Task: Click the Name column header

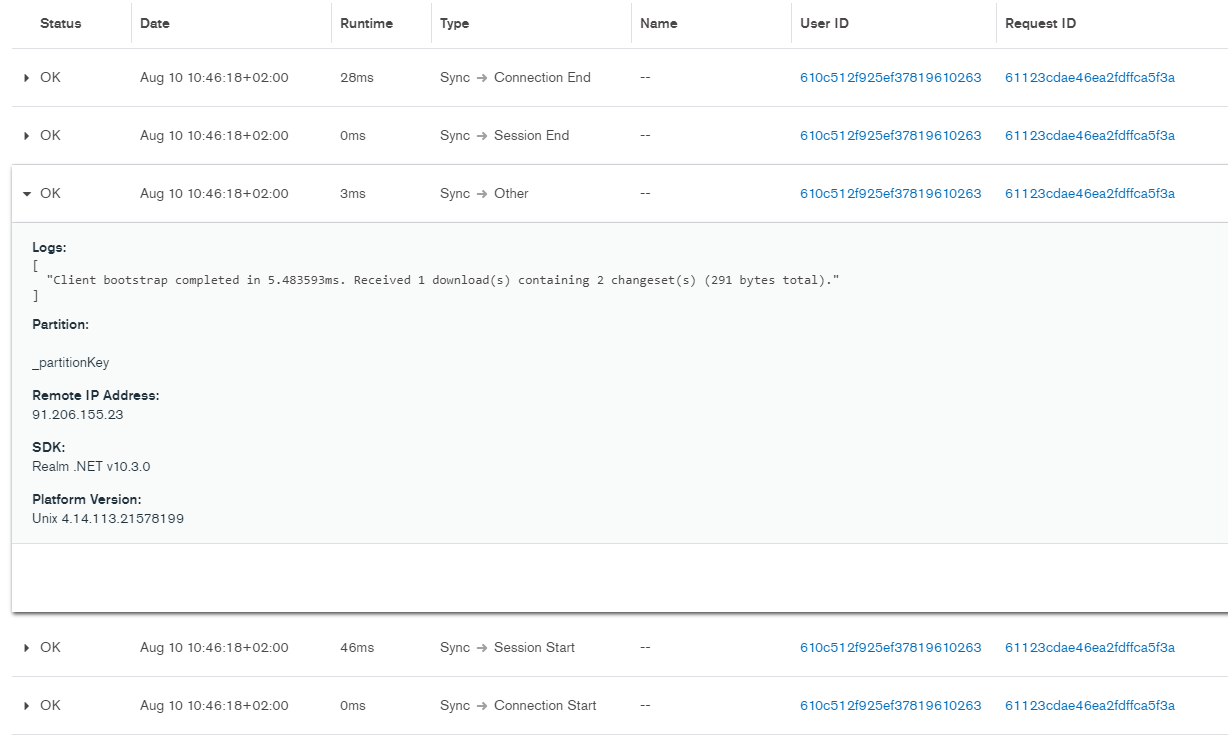Action: coord(658,23)
